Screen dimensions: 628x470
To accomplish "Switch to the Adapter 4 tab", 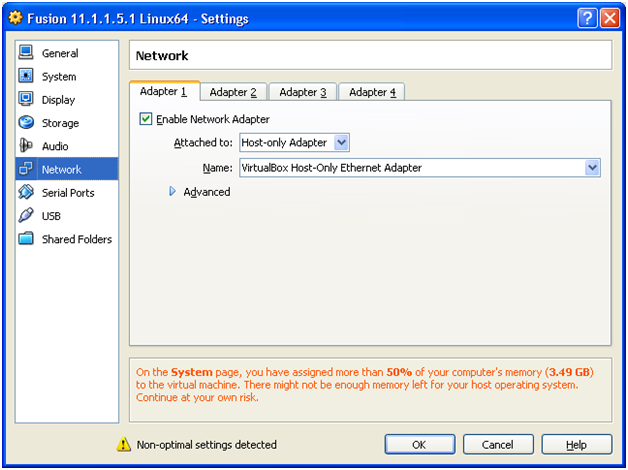I will pyautogui.click(x=372, y=92).
